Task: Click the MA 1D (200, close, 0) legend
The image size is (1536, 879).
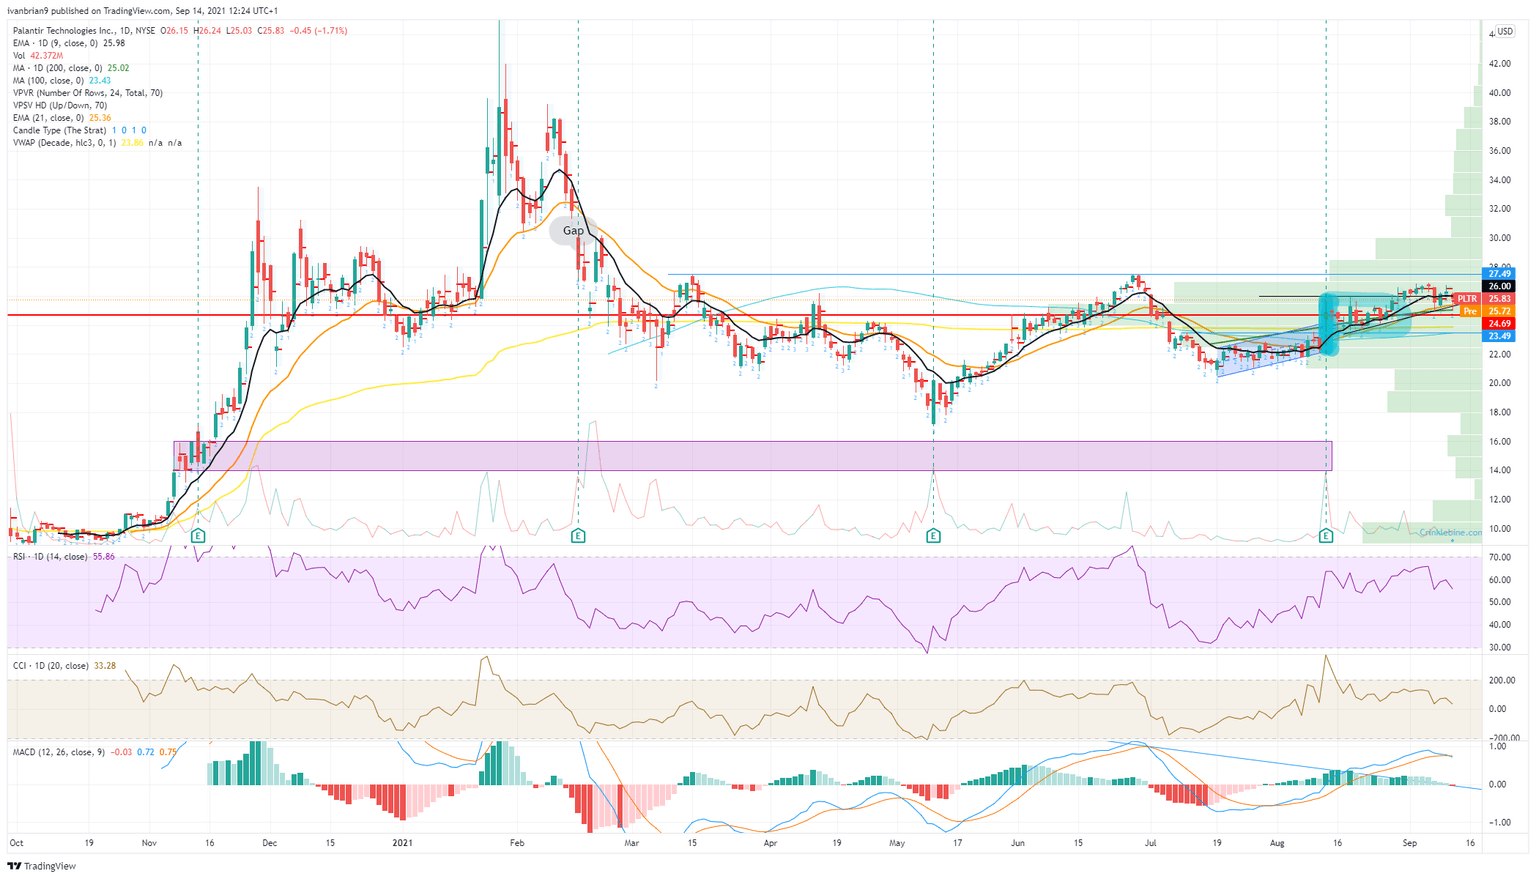Action: pos(71,68)
